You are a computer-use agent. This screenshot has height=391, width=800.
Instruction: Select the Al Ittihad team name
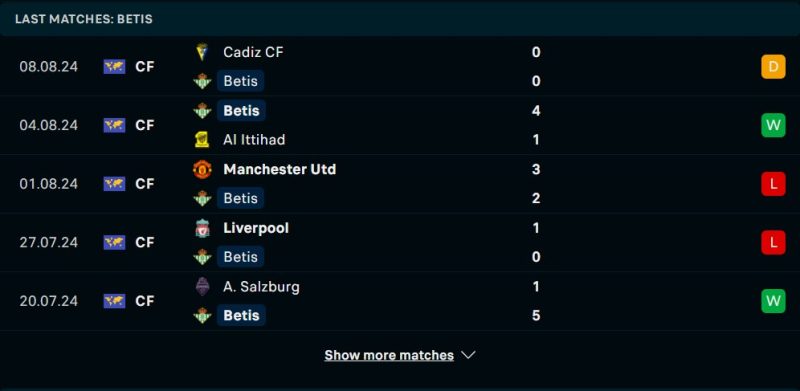(254, 140)
